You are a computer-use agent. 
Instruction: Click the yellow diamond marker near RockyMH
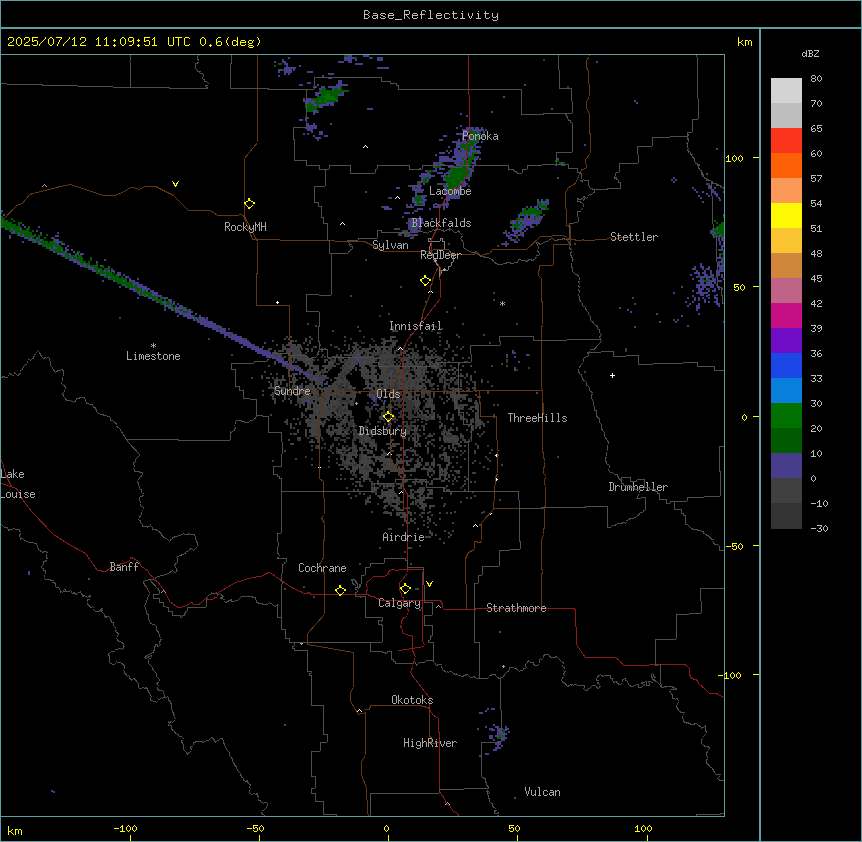pyautogui.click(x=250, y=204)
